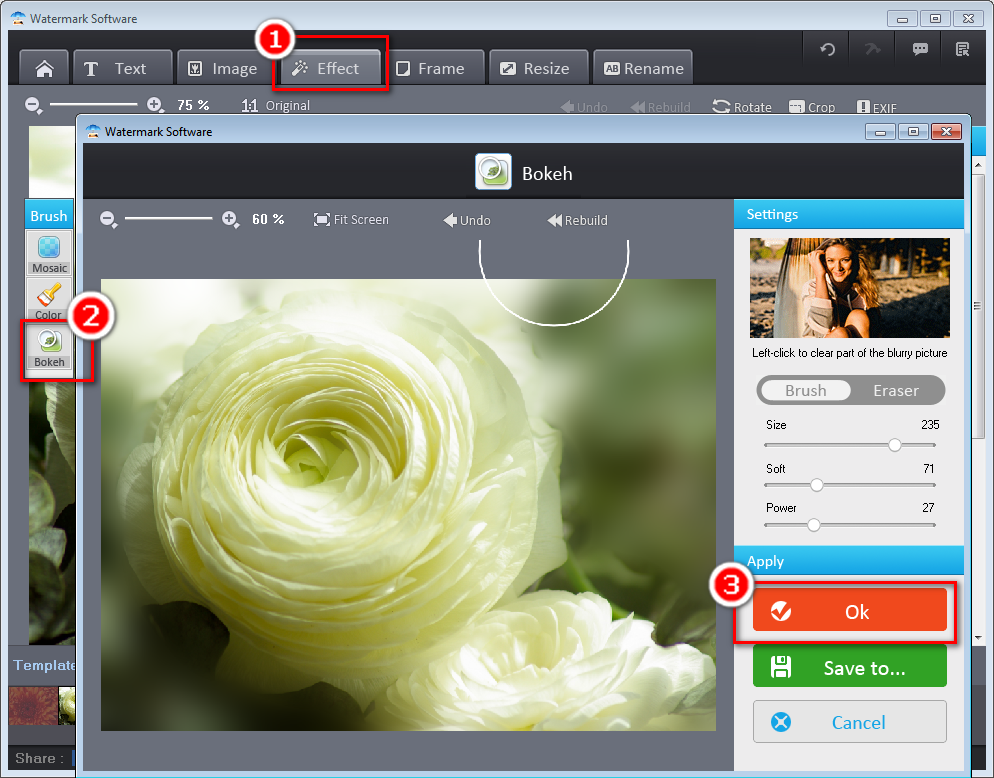Click the scrollbar down arrow at right
This screenshot has height=778, width=994.
pos(978,637)
